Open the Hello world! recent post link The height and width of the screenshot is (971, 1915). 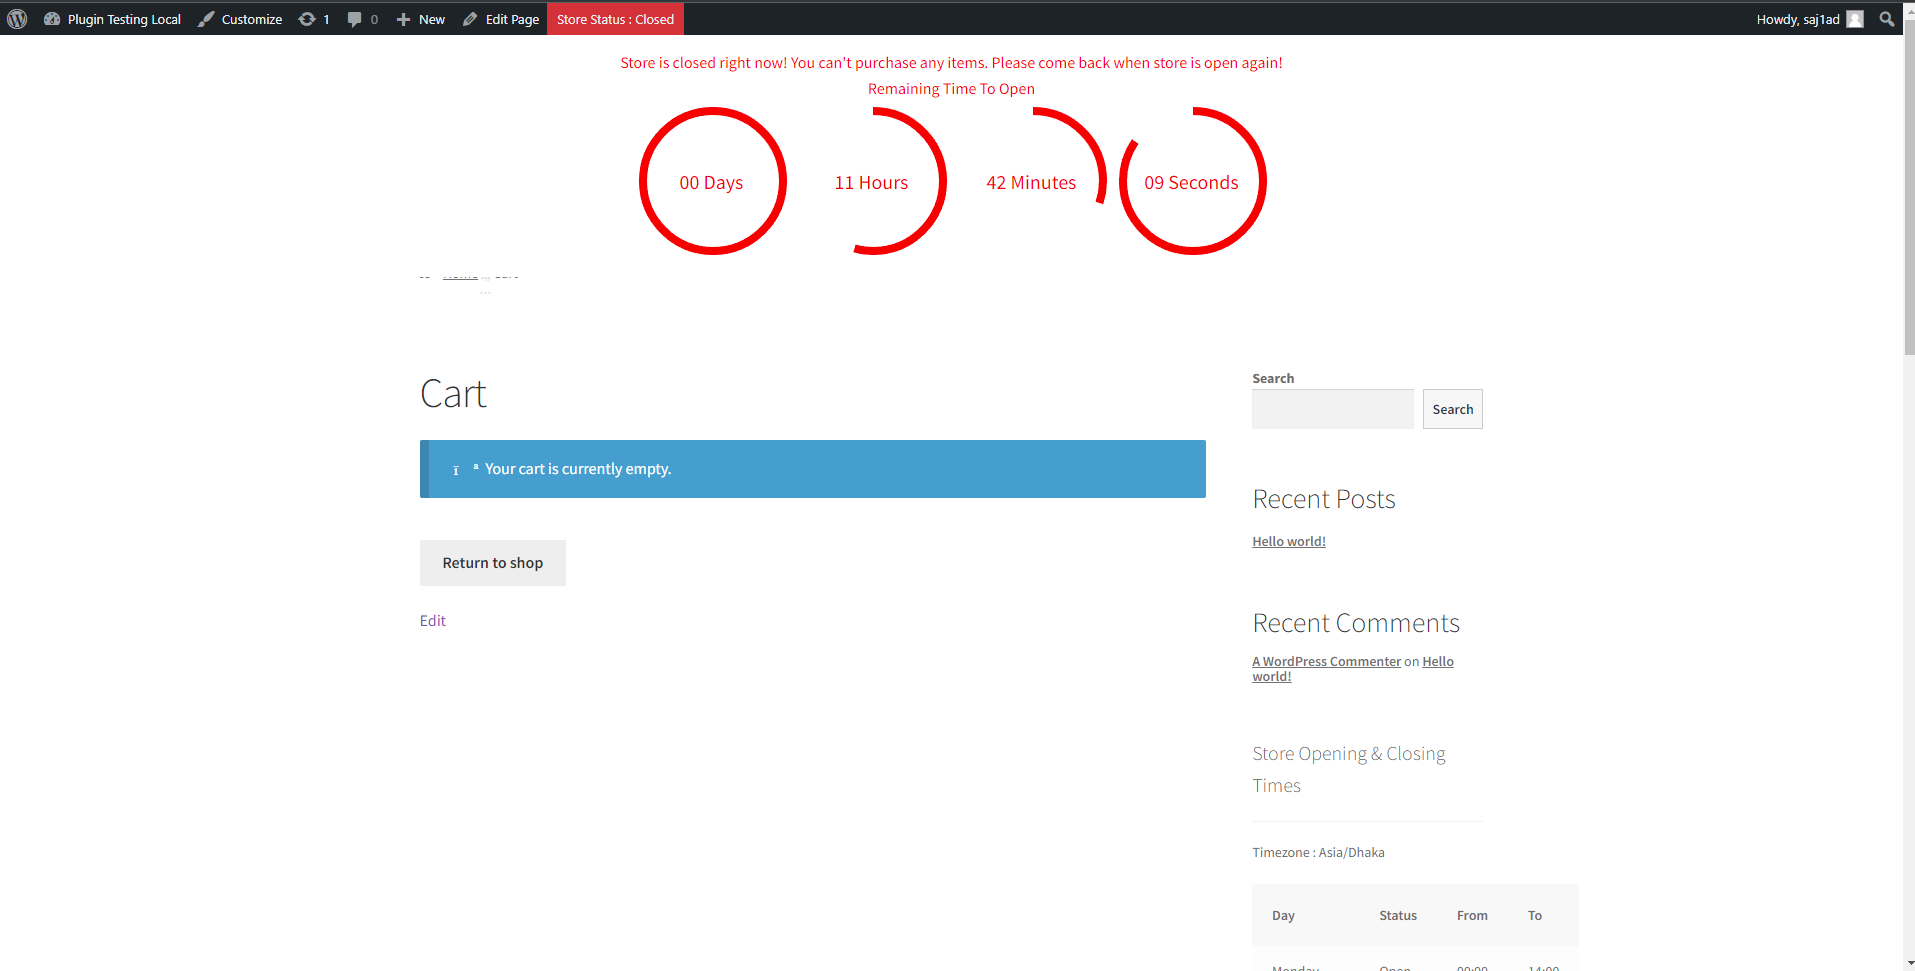[x=1289, y=541]
